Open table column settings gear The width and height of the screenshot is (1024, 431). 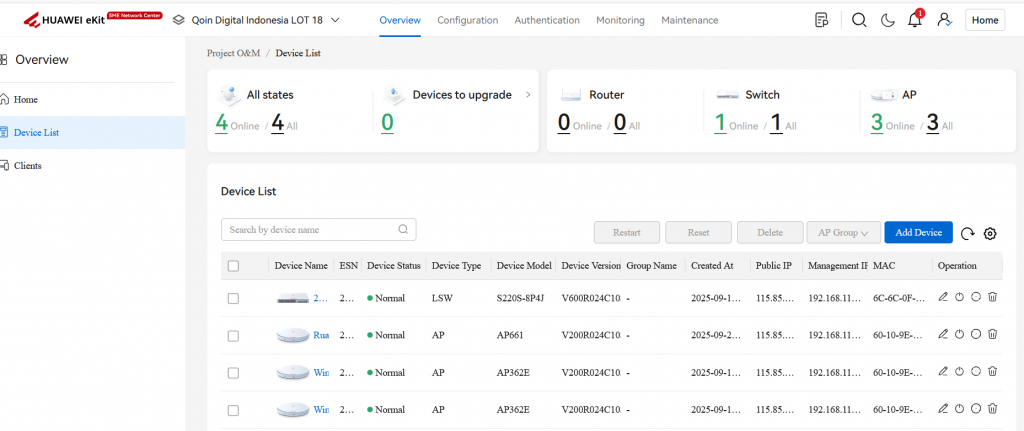click(x=990, y=233)
